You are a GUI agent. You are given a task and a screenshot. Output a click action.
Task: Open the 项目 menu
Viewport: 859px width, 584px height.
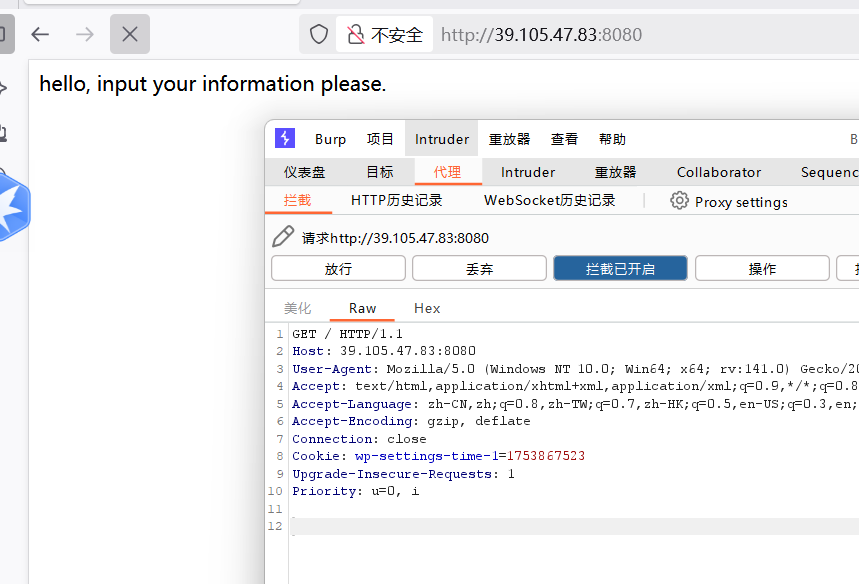pos(380,139)
